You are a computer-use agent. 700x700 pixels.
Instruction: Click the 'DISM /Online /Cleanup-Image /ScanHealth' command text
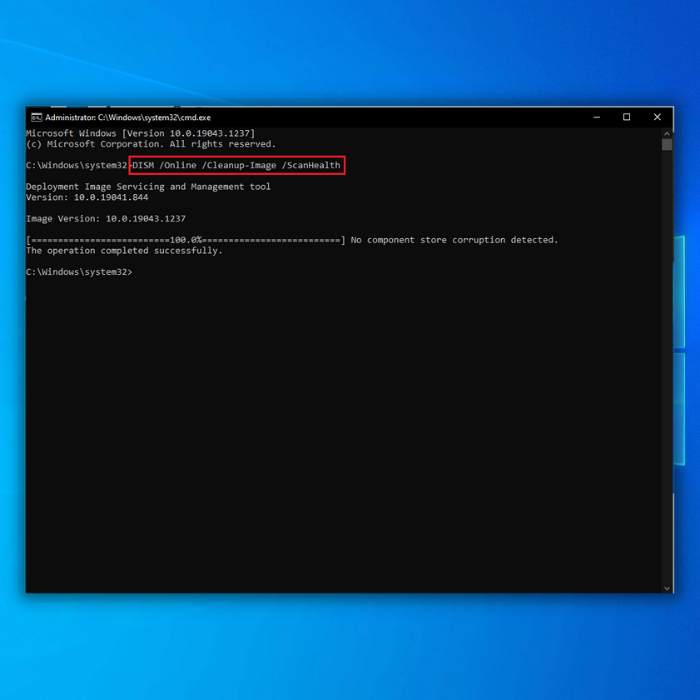236,165
